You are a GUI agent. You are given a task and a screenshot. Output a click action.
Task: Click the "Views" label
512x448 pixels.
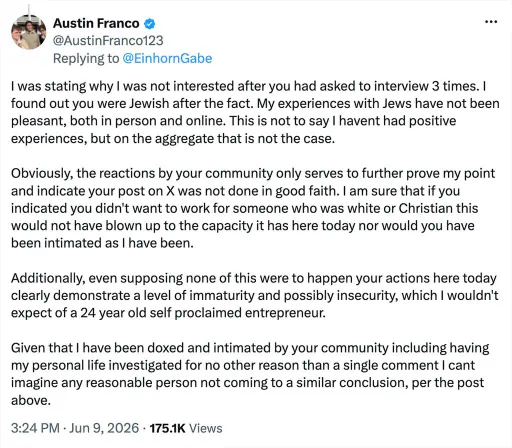(x=205, y=428)
